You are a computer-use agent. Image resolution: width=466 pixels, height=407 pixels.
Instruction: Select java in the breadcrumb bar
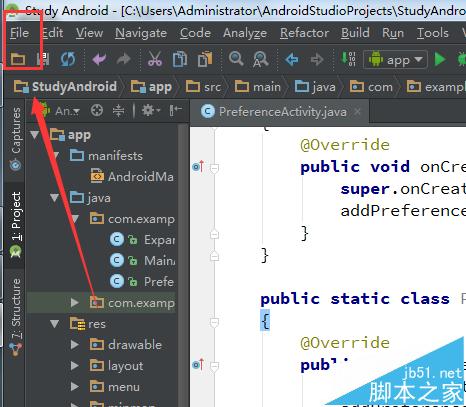tap(315, 87)
